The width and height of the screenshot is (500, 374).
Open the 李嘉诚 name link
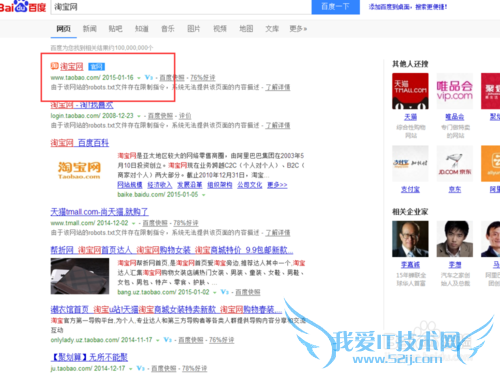410,265
